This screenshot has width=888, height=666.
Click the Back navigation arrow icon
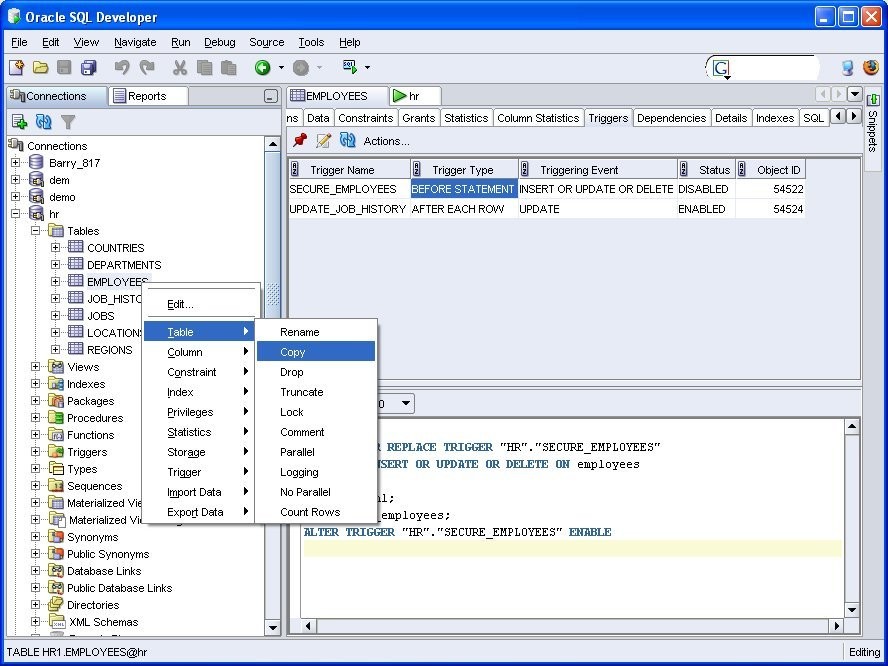pyautogui.click(x=262, y=67)
